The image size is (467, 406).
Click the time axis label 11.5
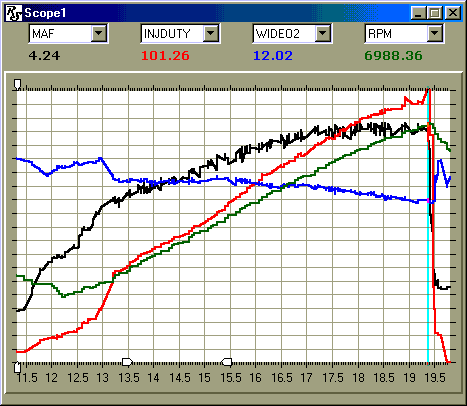coord(27,378)
